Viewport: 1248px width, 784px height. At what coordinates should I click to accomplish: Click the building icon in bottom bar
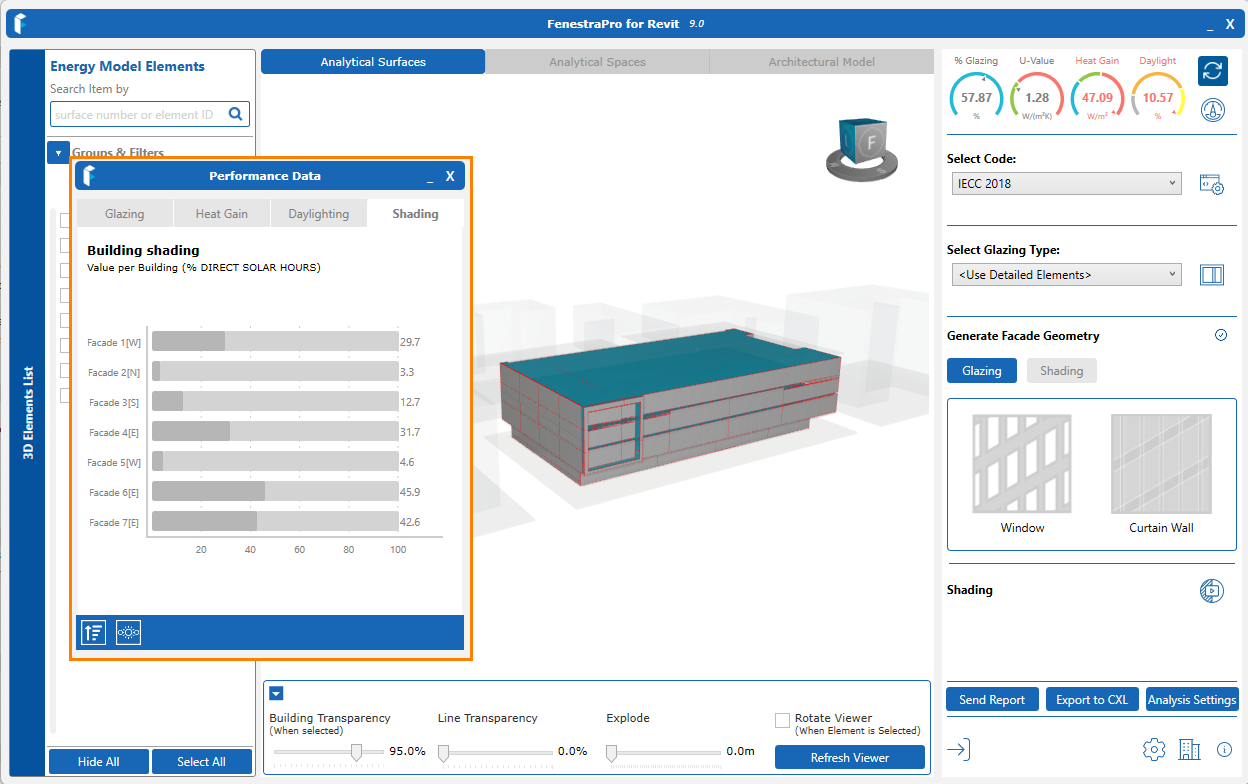pyautogui.click(x=1189, y=749)
